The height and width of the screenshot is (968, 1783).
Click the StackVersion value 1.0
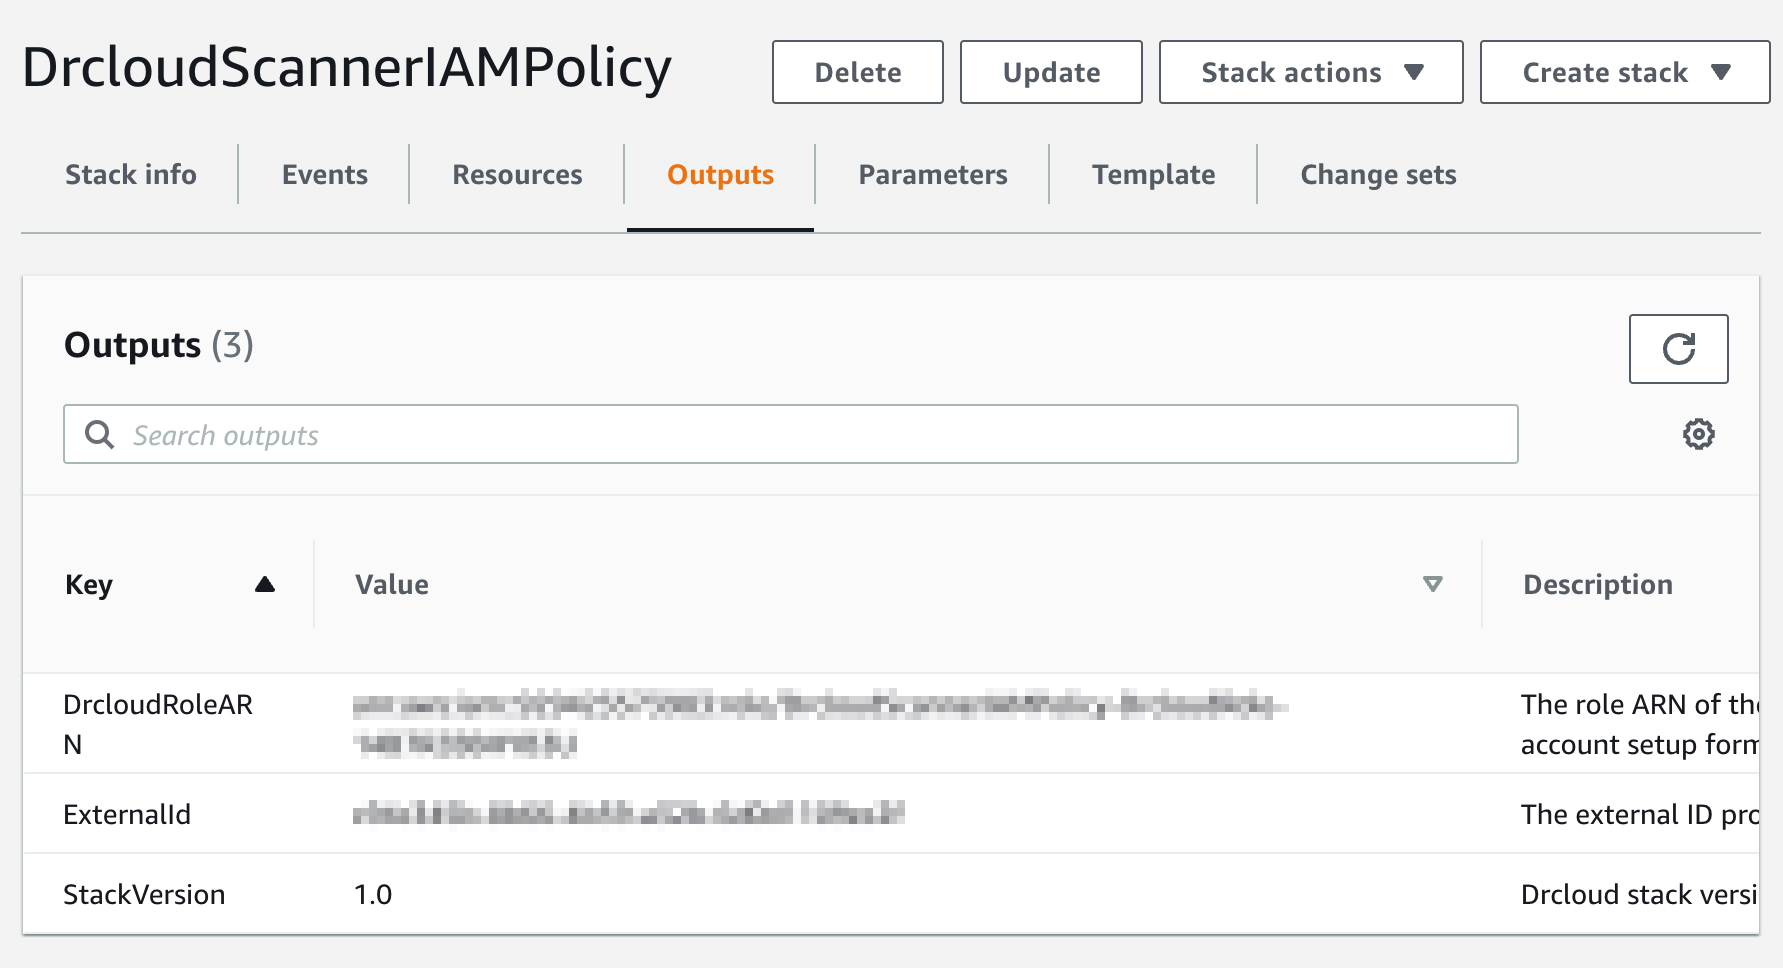pyautogui.click(x=373, y=894)
